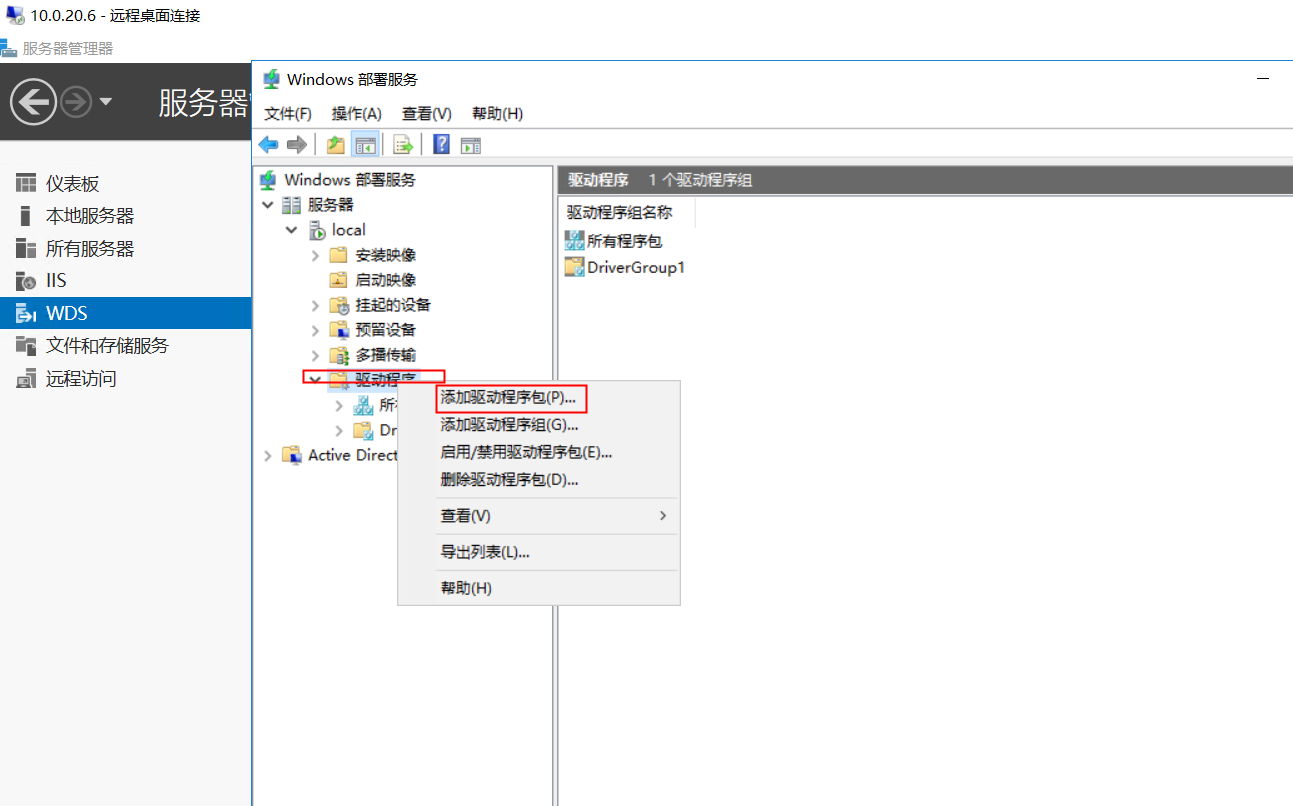Click the blue Back arrow in WDS toolbar
Image resolution: width=1293 pixels, height=806 pixels.
click(268, 145)
